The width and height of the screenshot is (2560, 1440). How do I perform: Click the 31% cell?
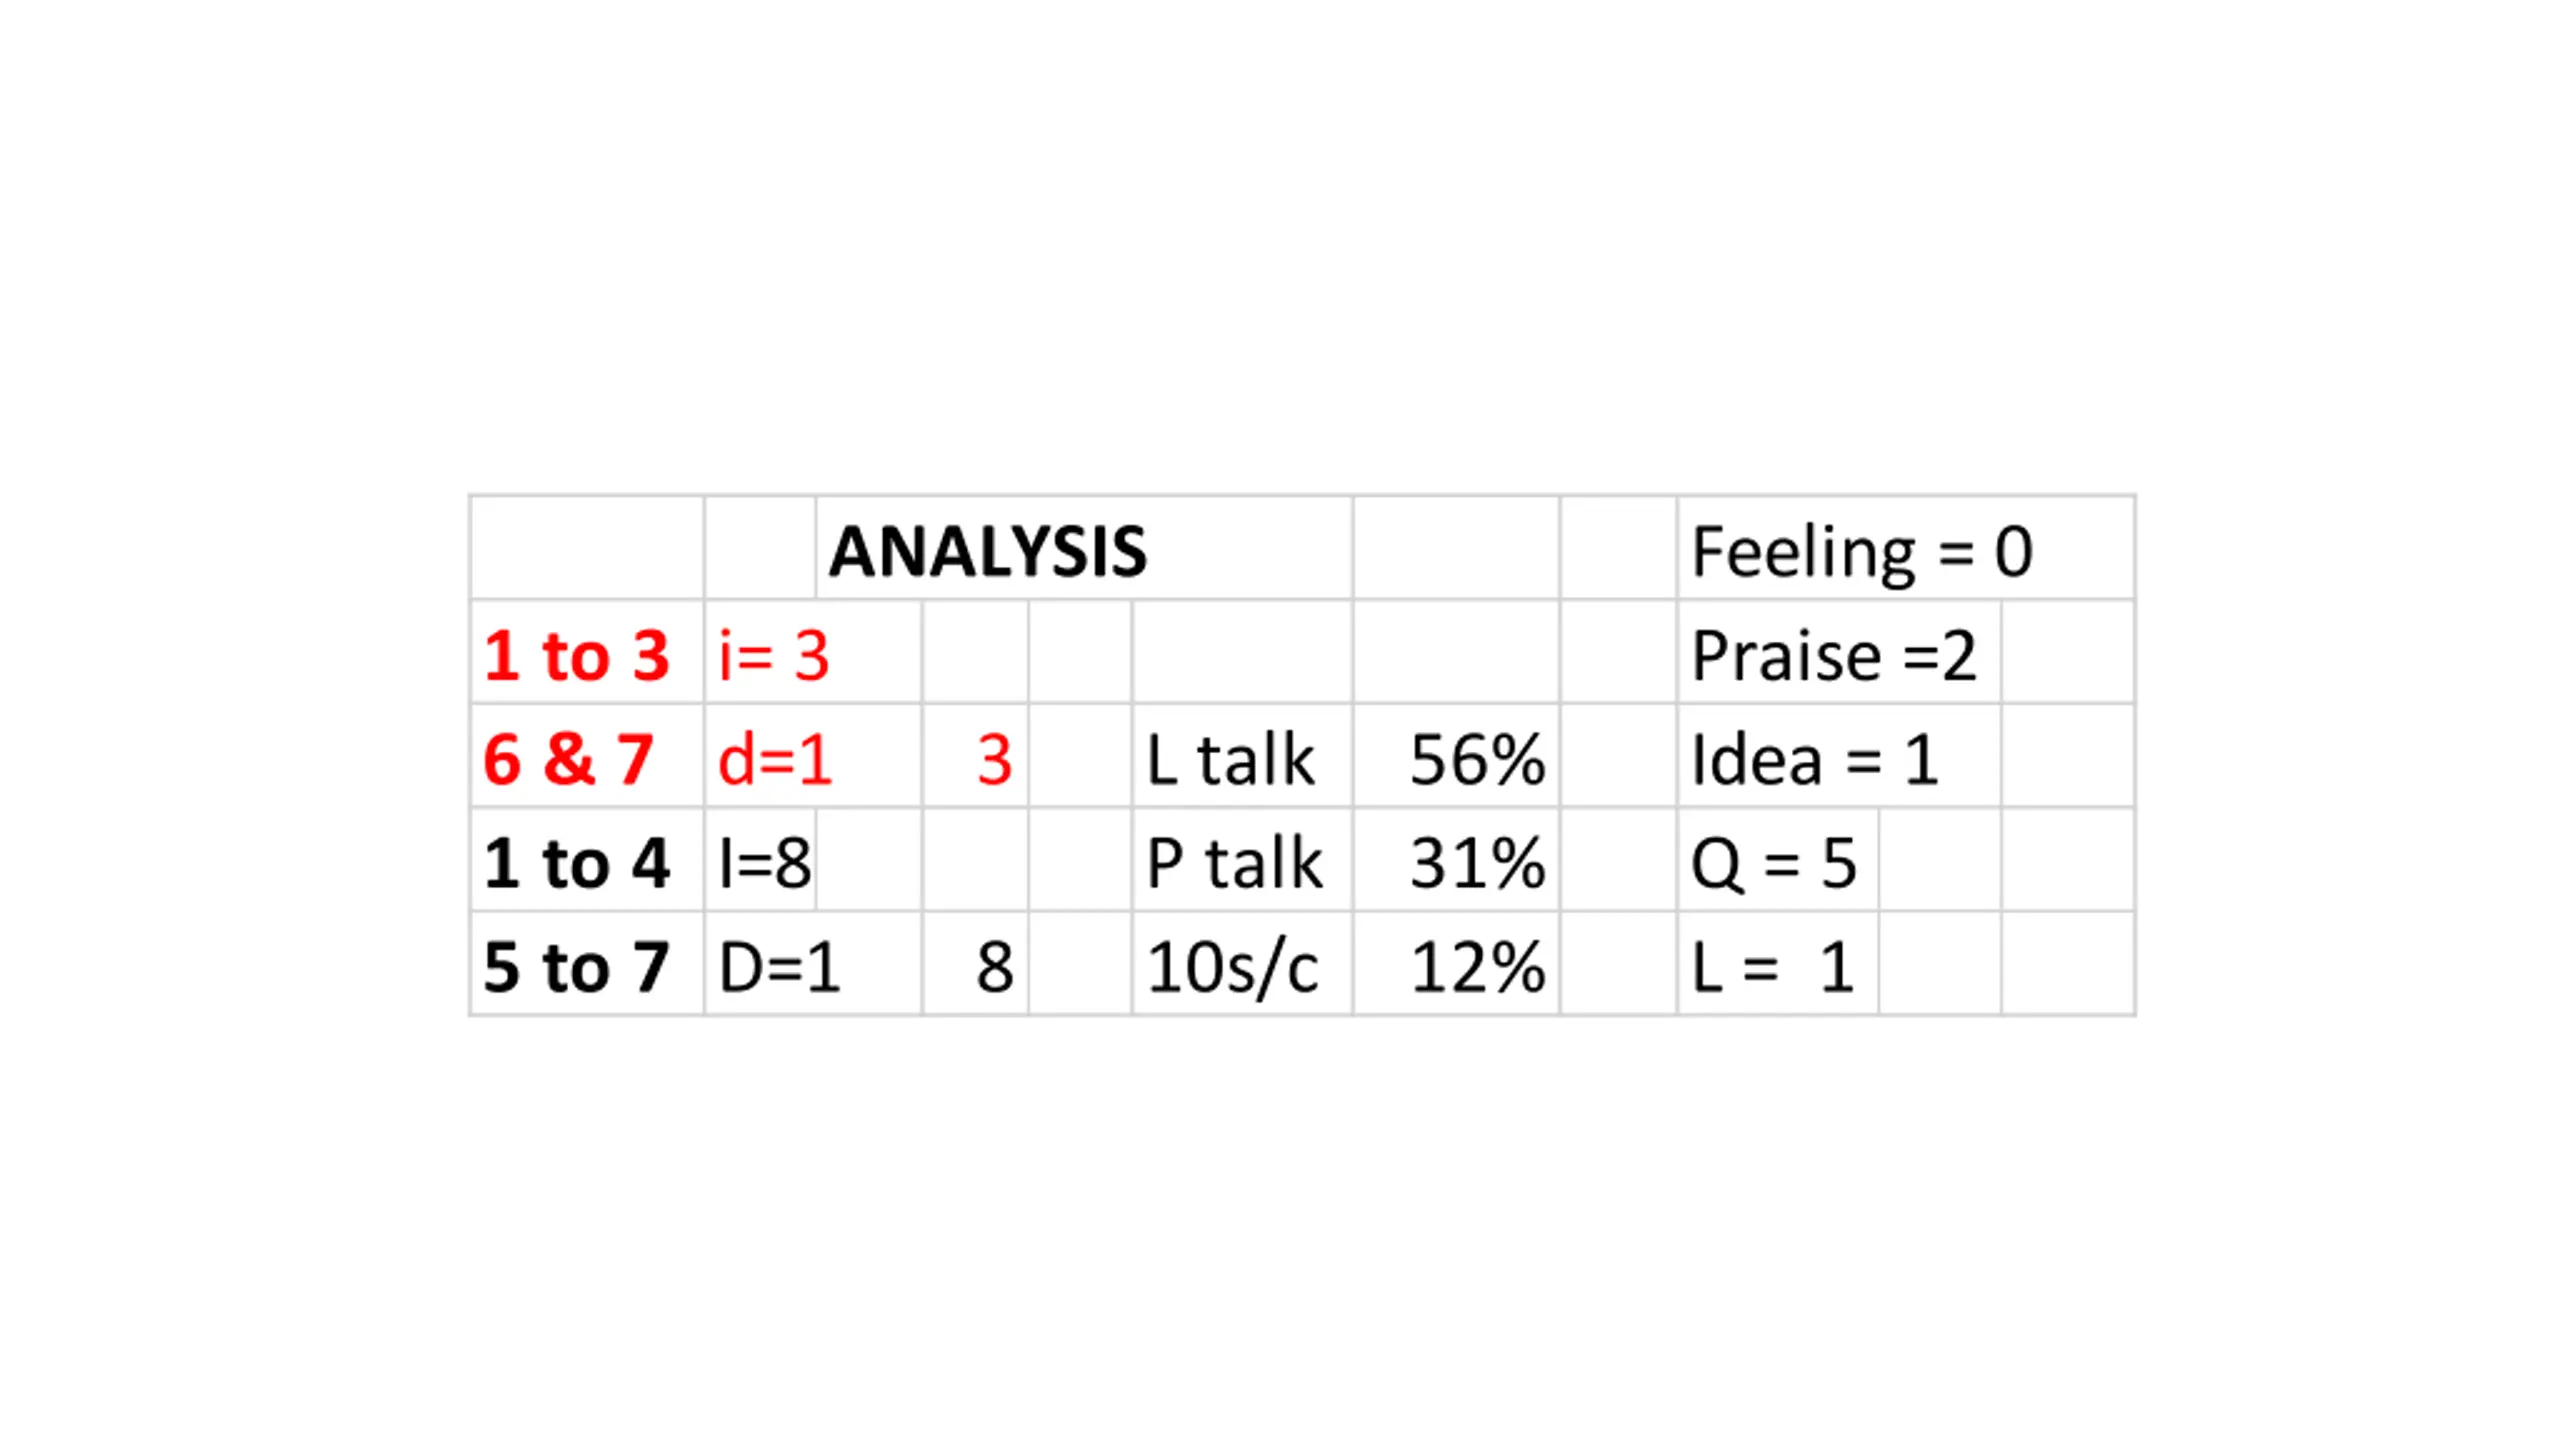tap(1456, 861)
